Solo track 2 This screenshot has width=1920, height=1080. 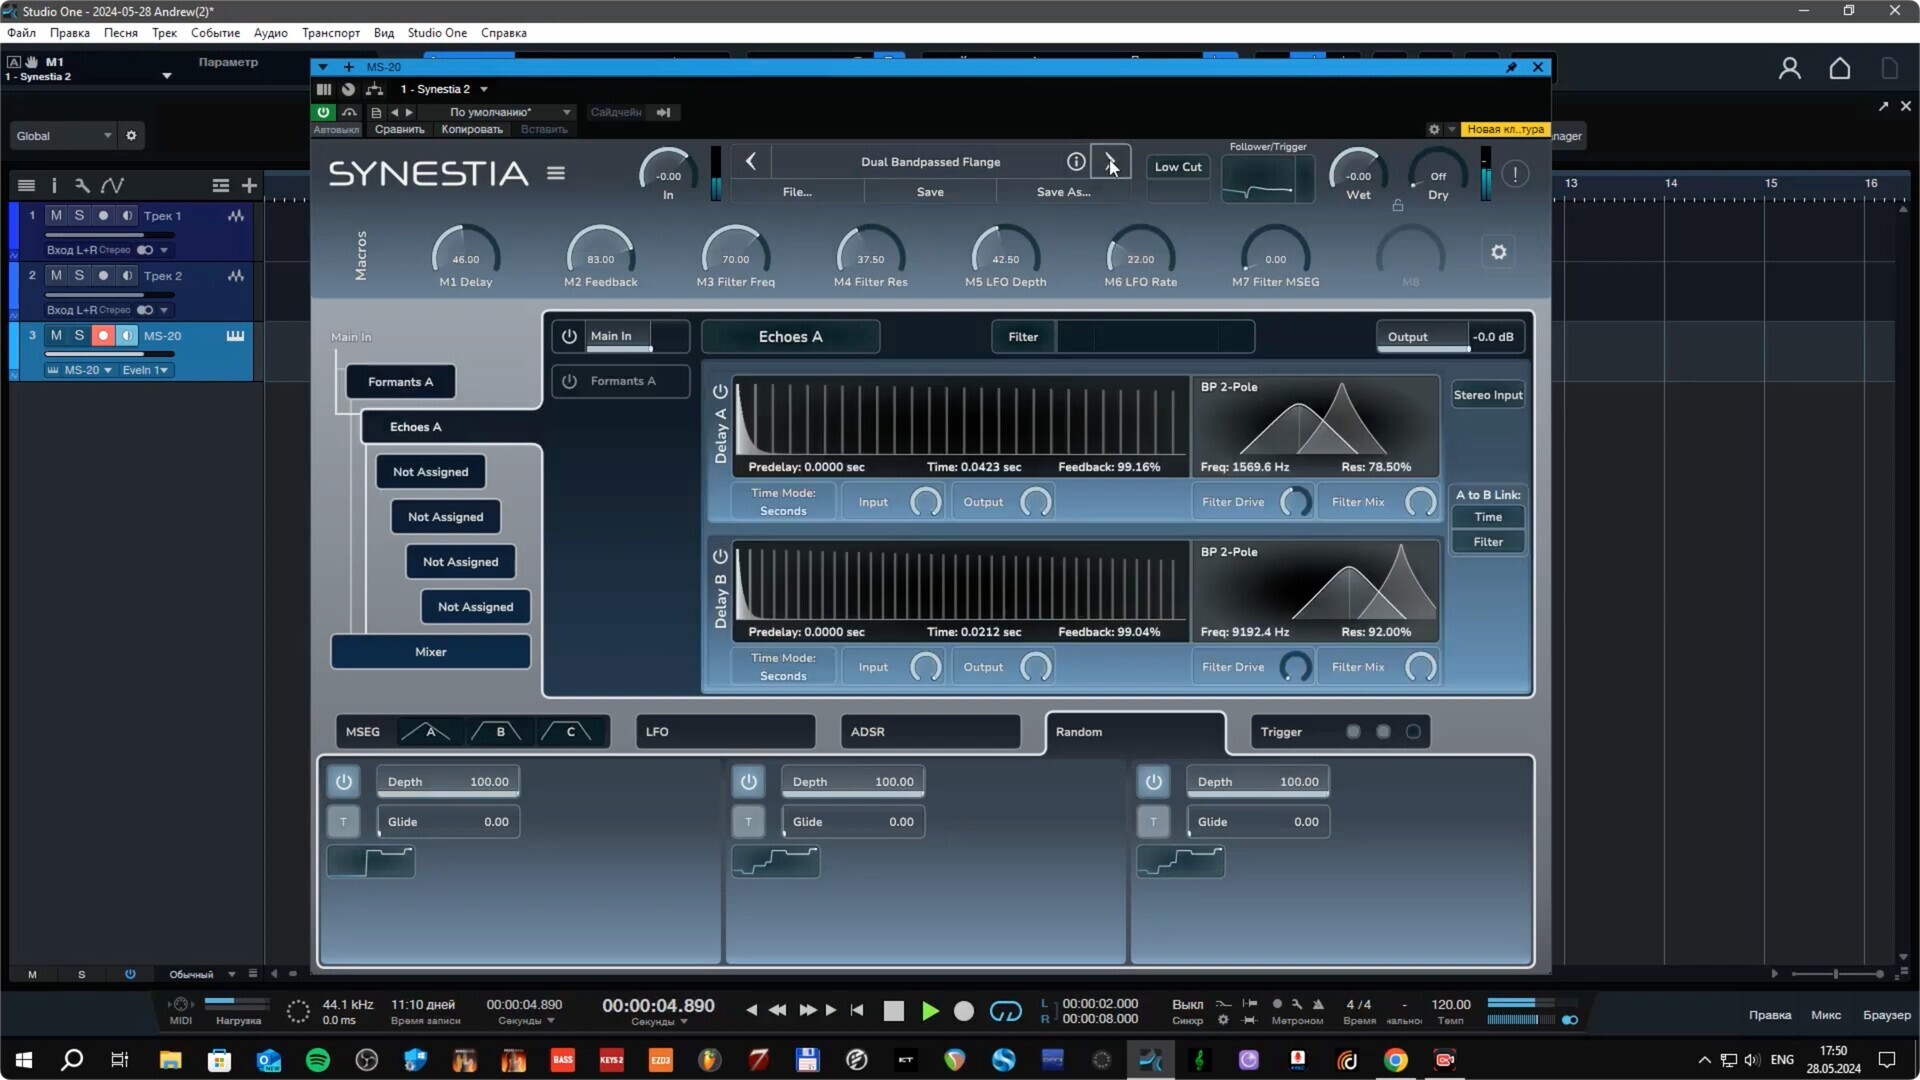[79, 275]
